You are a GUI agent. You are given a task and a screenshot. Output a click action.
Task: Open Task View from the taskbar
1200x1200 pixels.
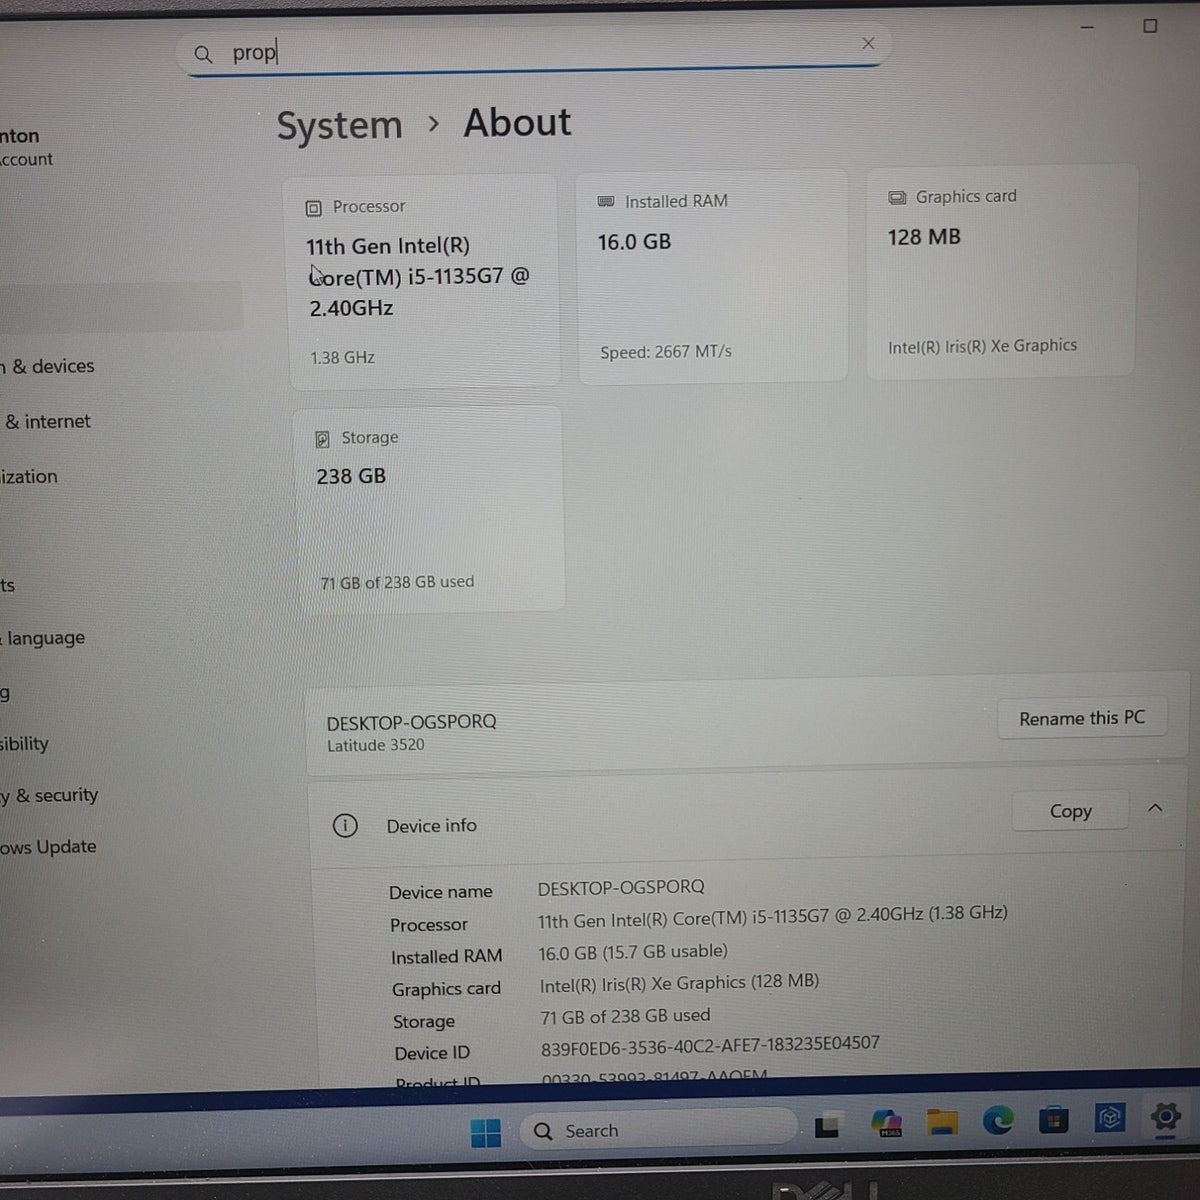[826, 1127]
